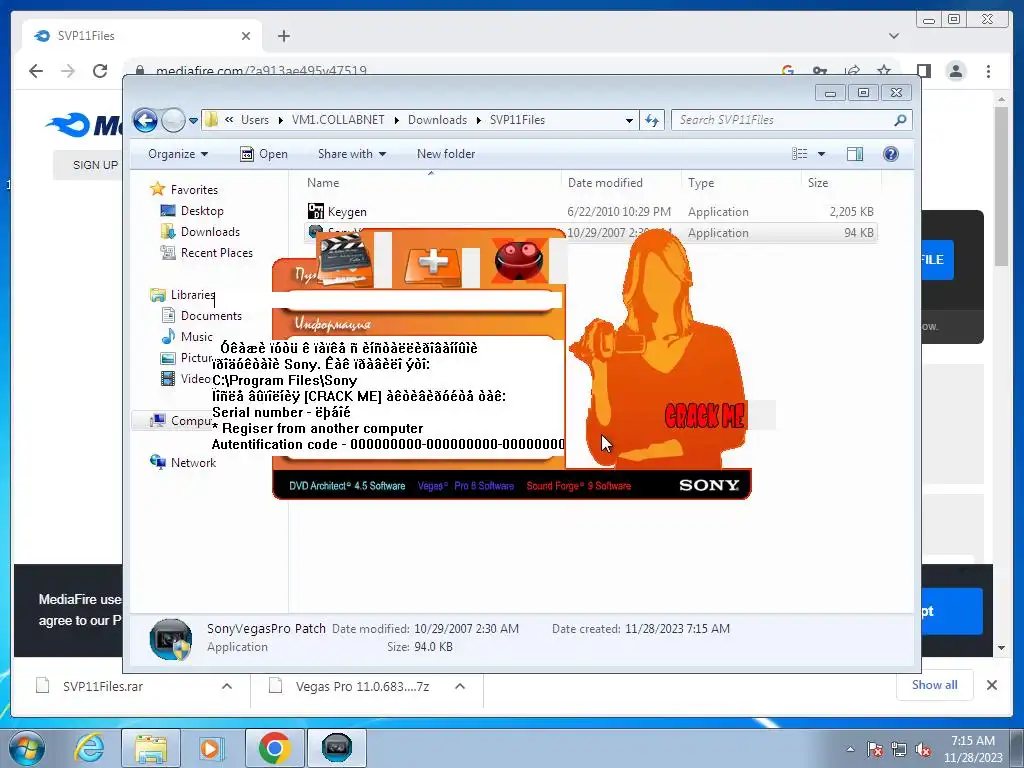Open Favorites in the navigation pane
Viewport: 1024px width, 768px height.
coord(194,190)
